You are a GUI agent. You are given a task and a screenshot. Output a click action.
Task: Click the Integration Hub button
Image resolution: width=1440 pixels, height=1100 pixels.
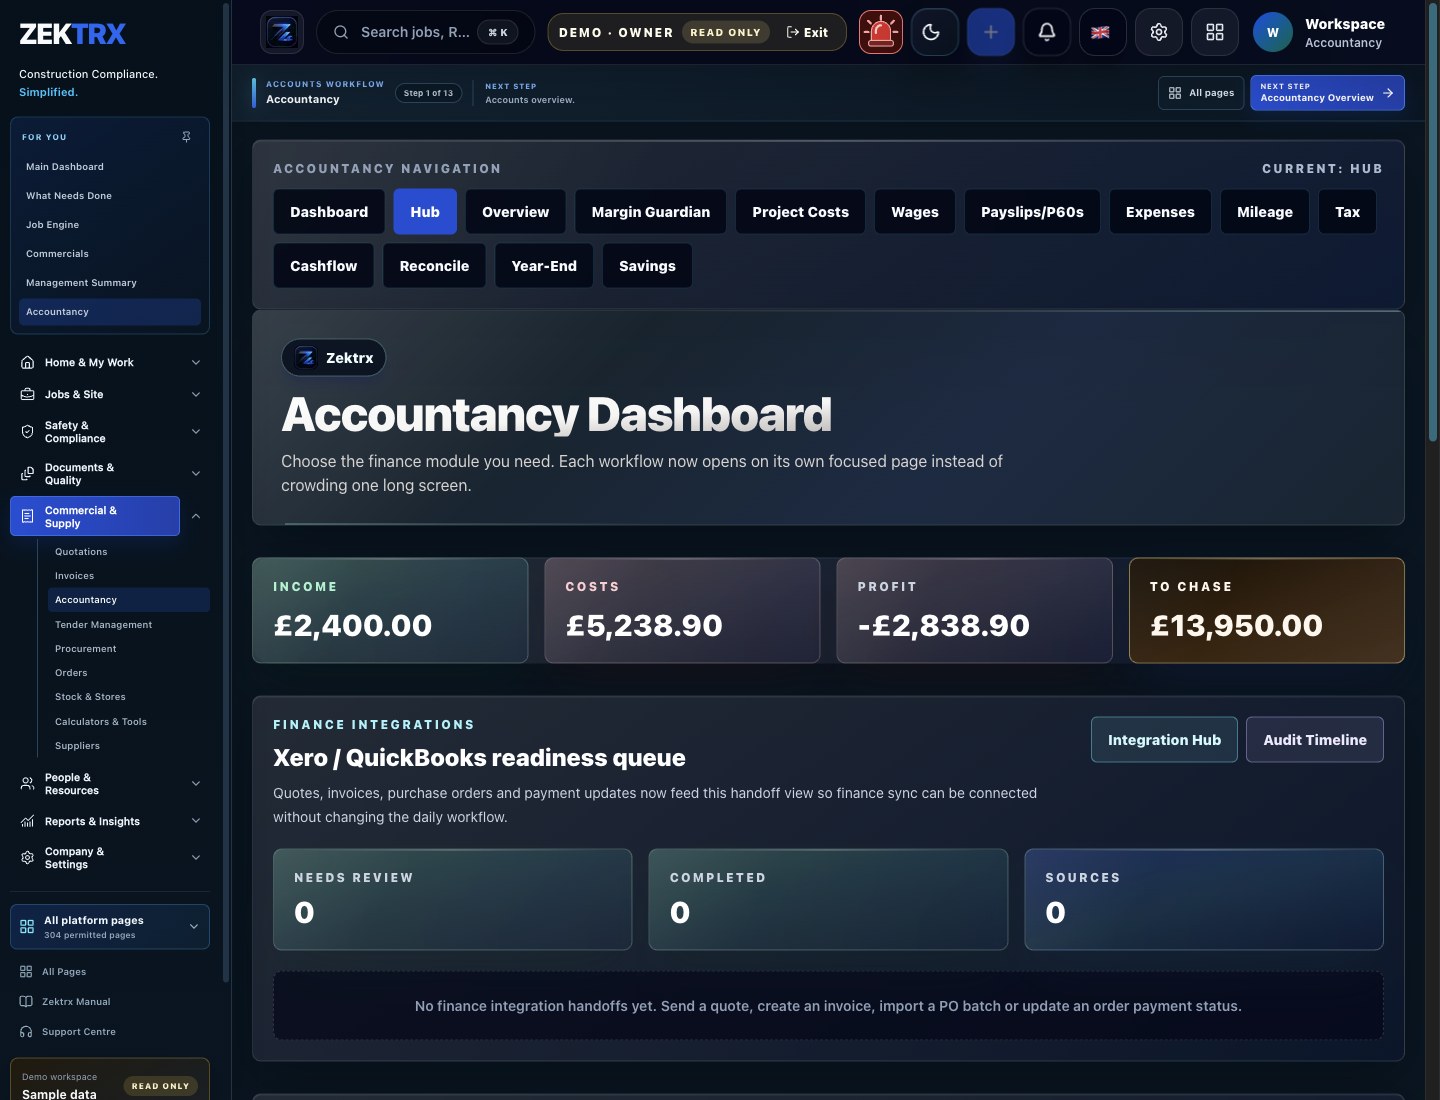point(1164,740)
